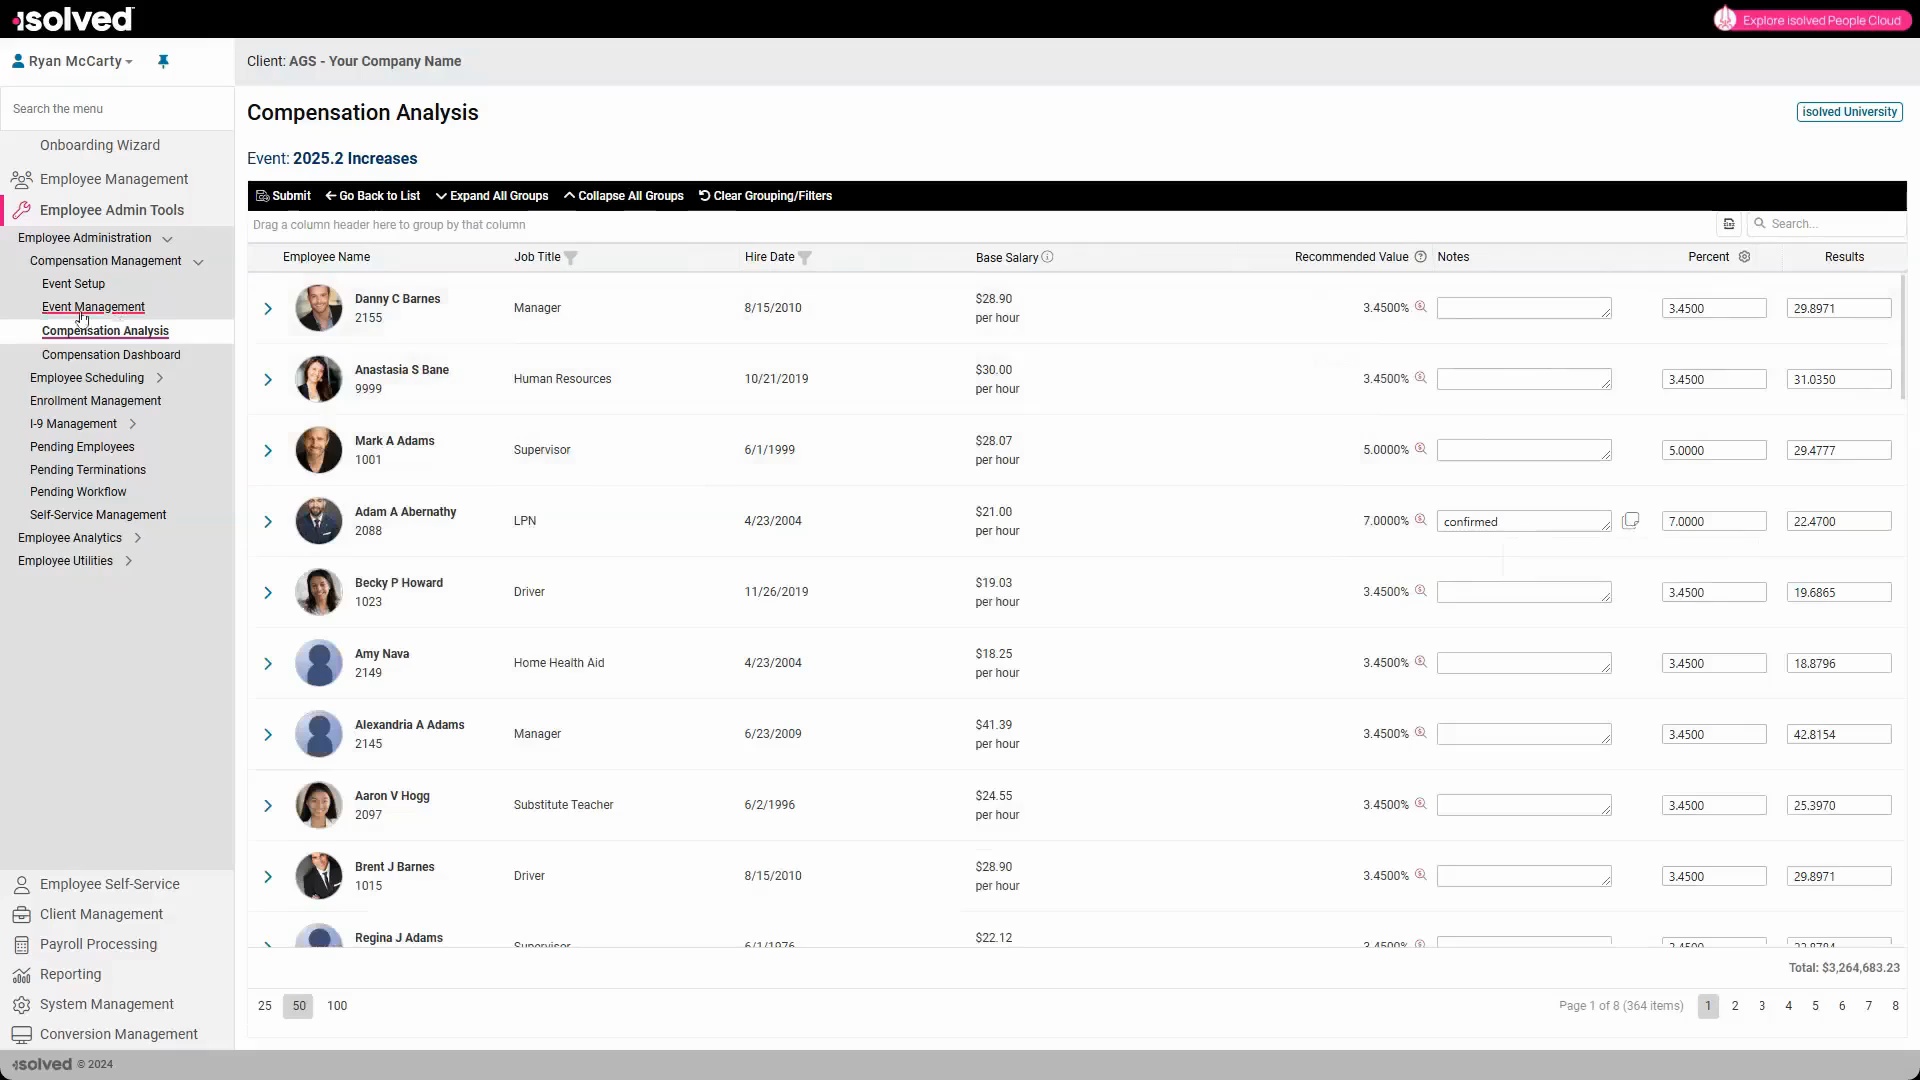The height and width of the screenshot is (1080, 1920).
Task: Click the Notes field for Mark A Adams
Action: pos(1523,451)
